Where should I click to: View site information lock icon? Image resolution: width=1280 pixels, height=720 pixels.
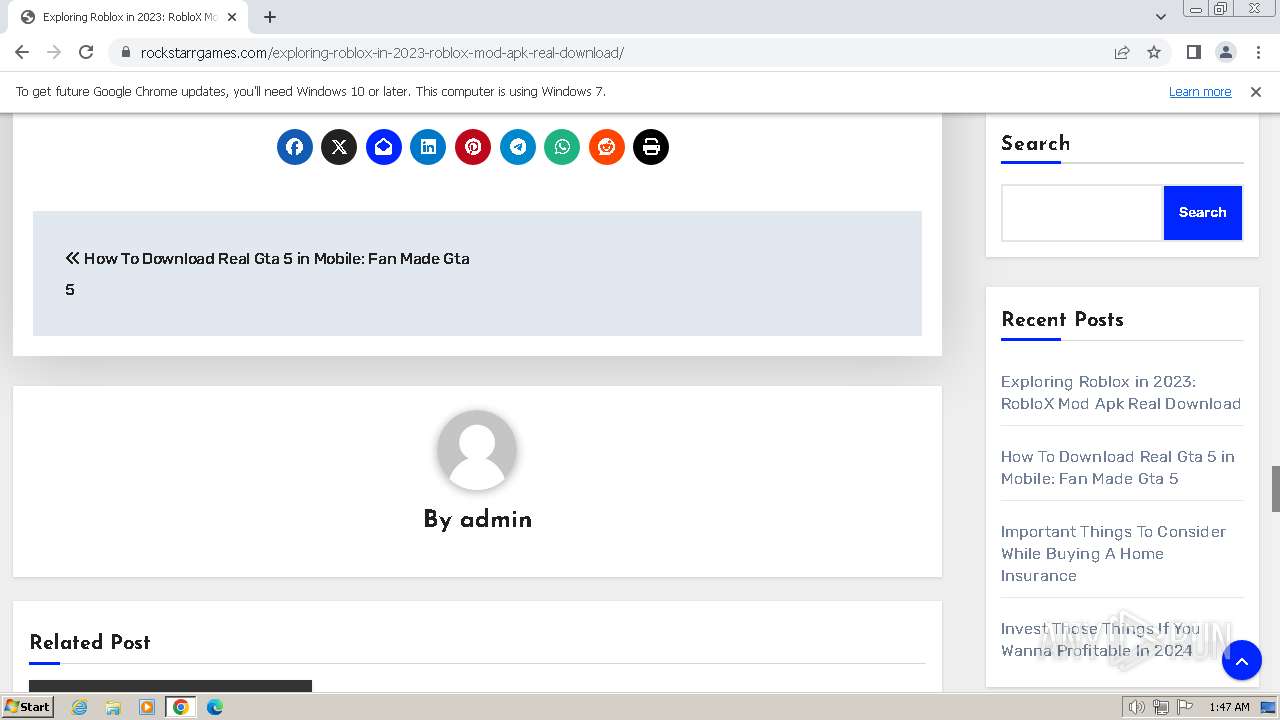[x=126, y=52]
